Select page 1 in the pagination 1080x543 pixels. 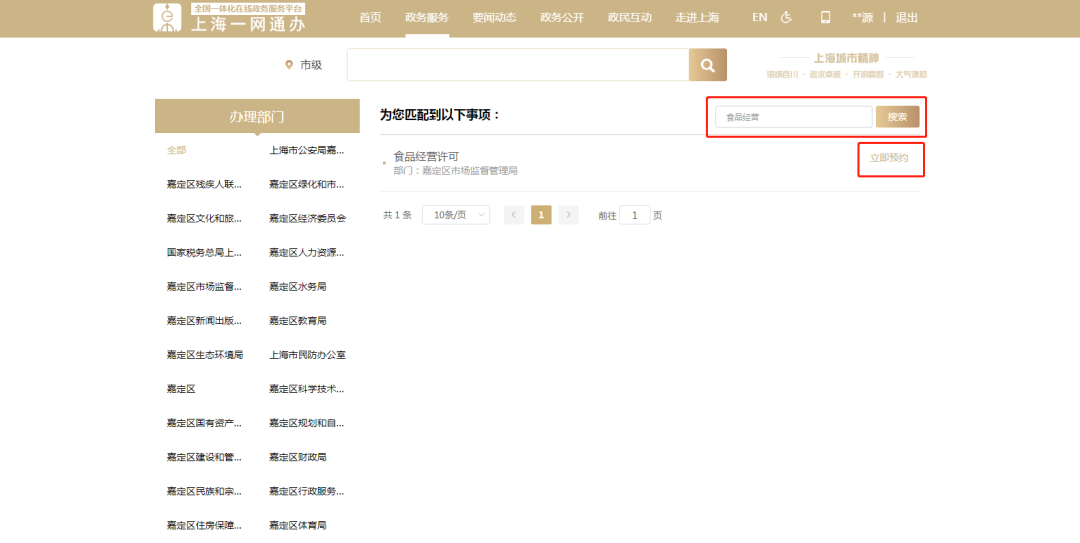541,215
